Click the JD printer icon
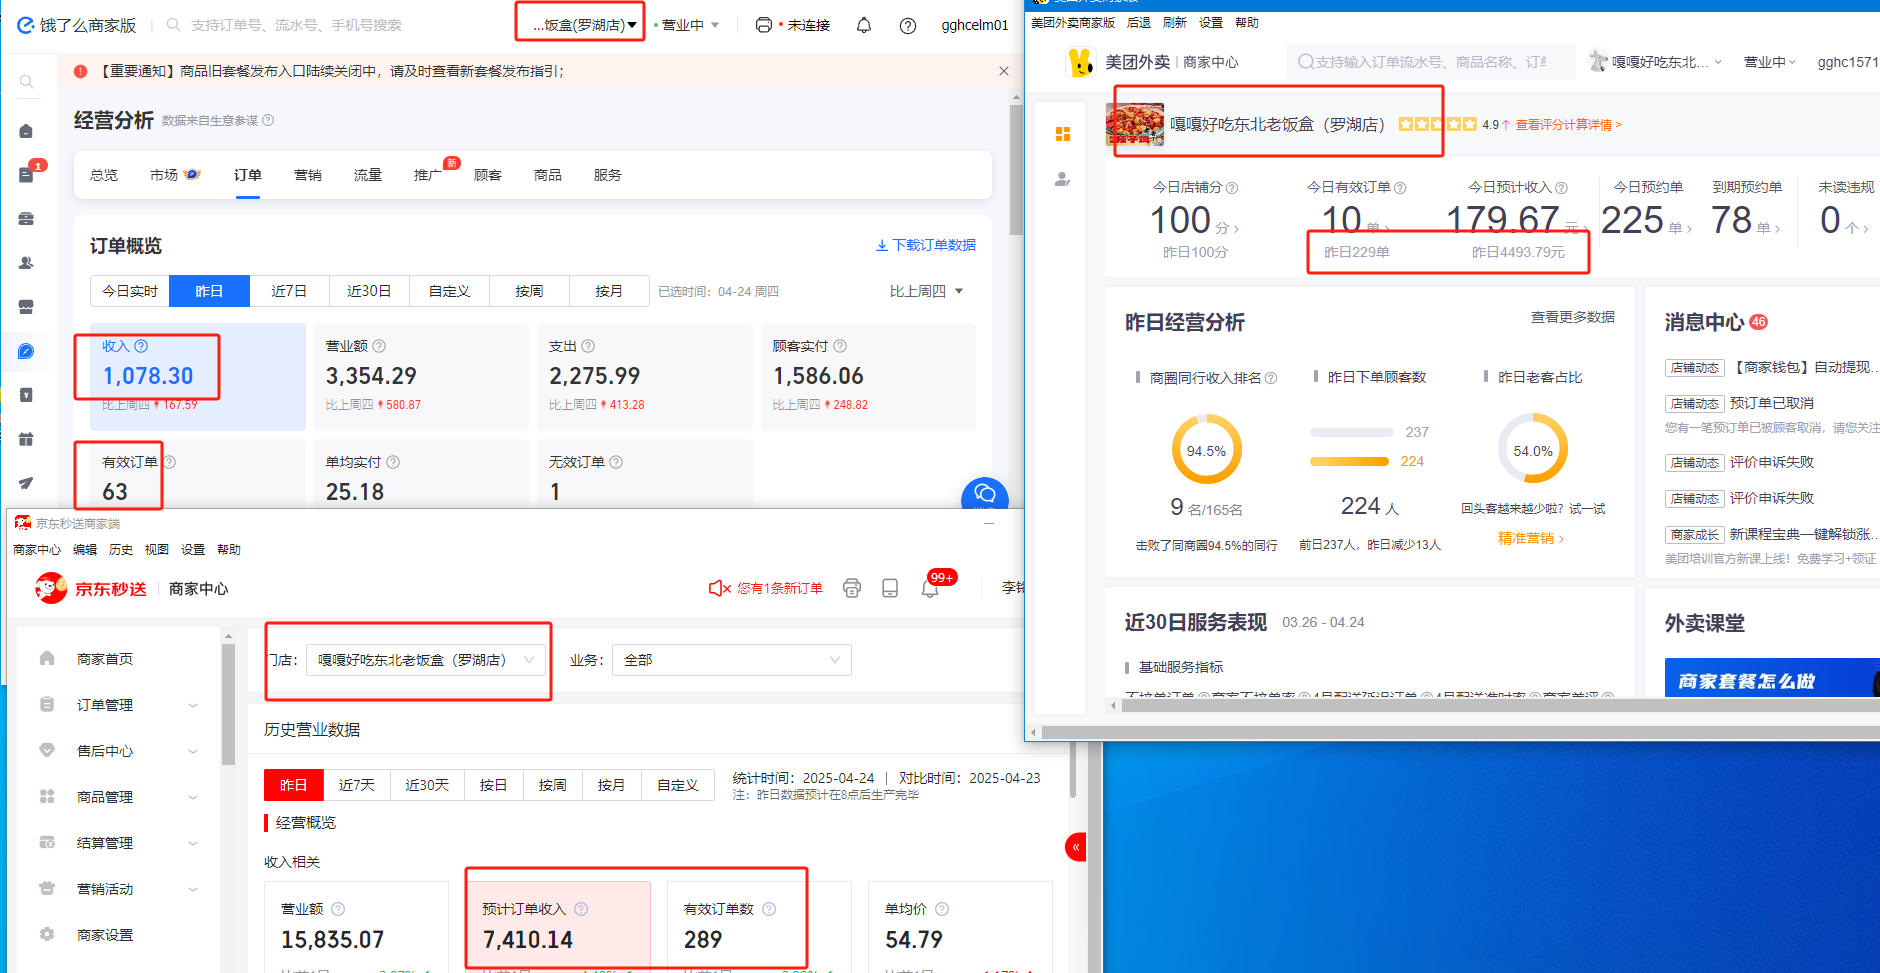 click(x=852, y=588)
